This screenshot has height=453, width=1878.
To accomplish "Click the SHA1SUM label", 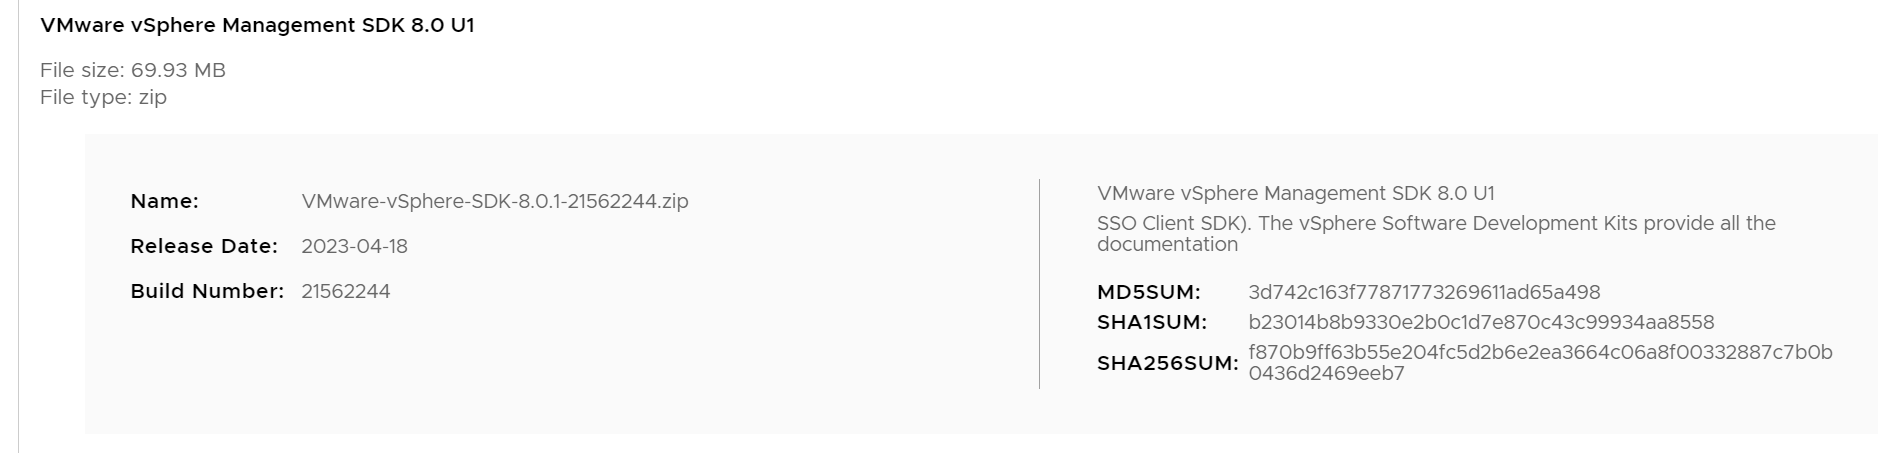I will coord(1151,322).
